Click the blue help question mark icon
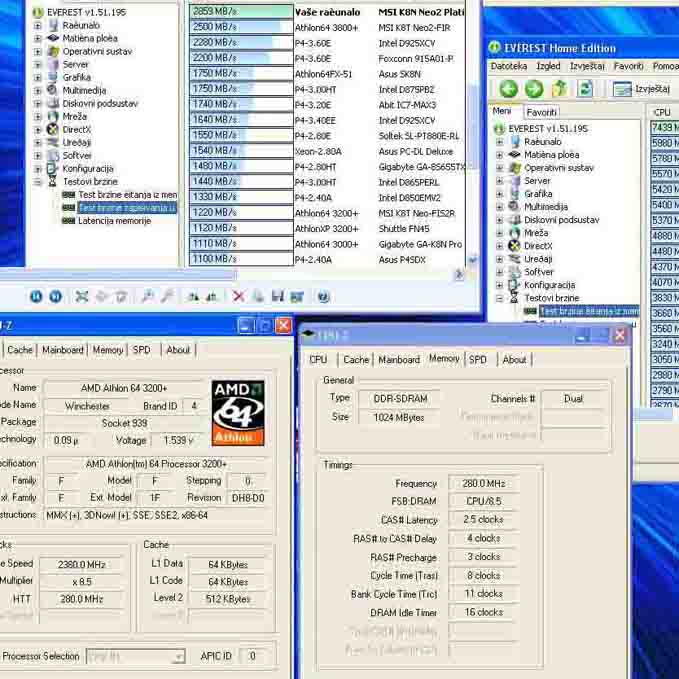The image size is (679, 679). [x=323, y=296]
